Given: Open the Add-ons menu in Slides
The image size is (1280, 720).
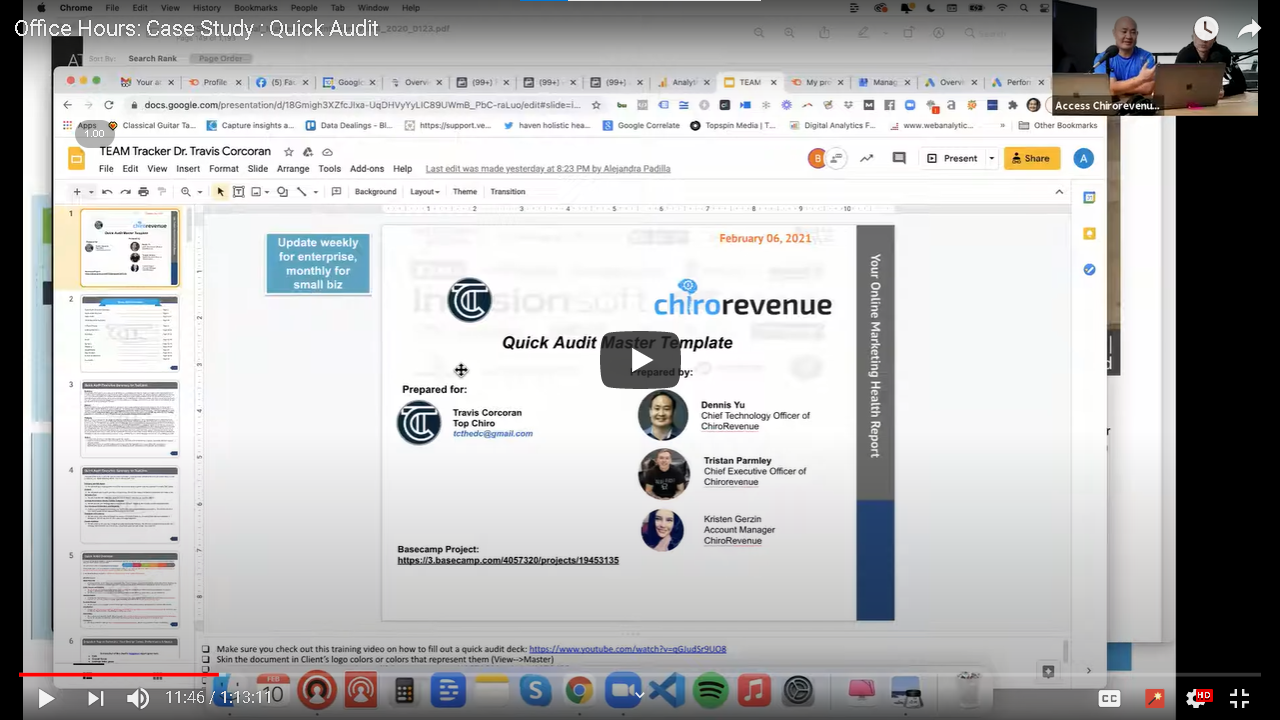Looking at the screenshot, I should click(367, 169).
